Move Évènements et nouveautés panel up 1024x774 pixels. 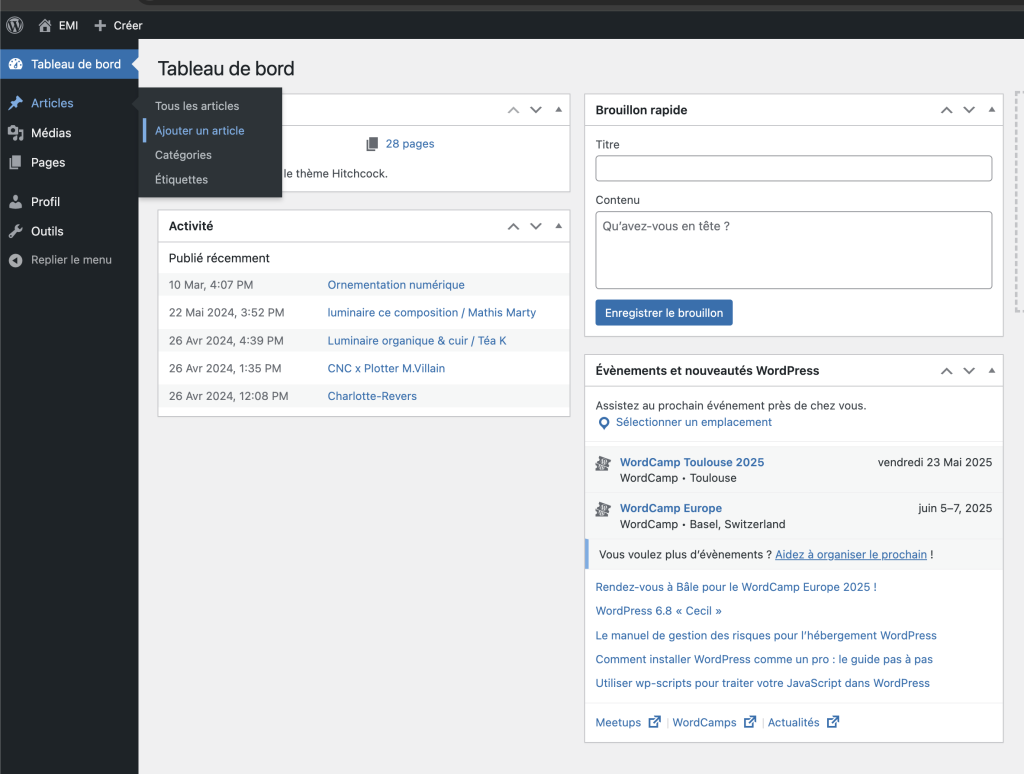tap(946, 370)
